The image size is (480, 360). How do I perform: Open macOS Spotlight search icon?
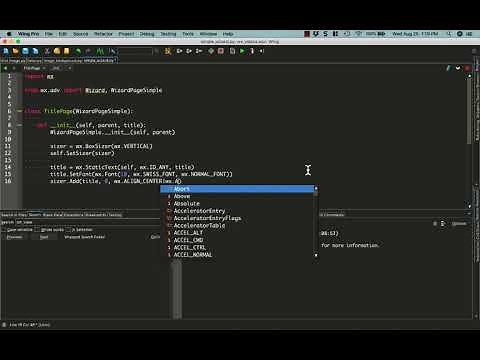click(x=449, y=34)
